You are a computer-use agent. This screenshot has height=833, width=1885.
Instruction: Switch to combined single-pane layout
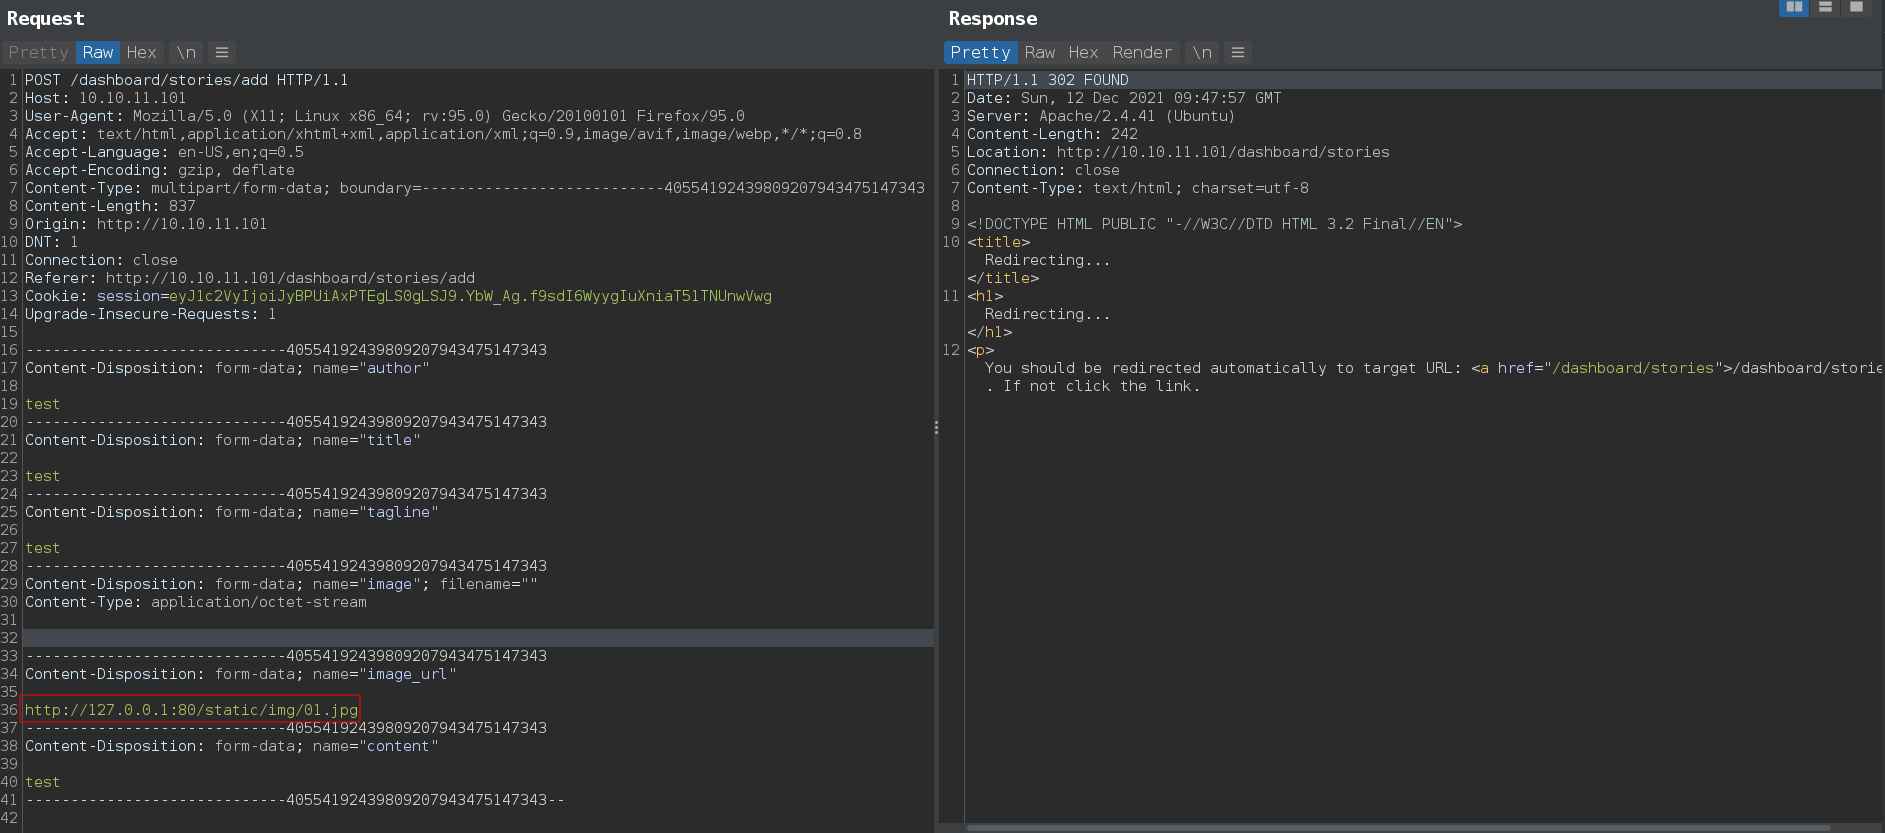click(1856, 7)
